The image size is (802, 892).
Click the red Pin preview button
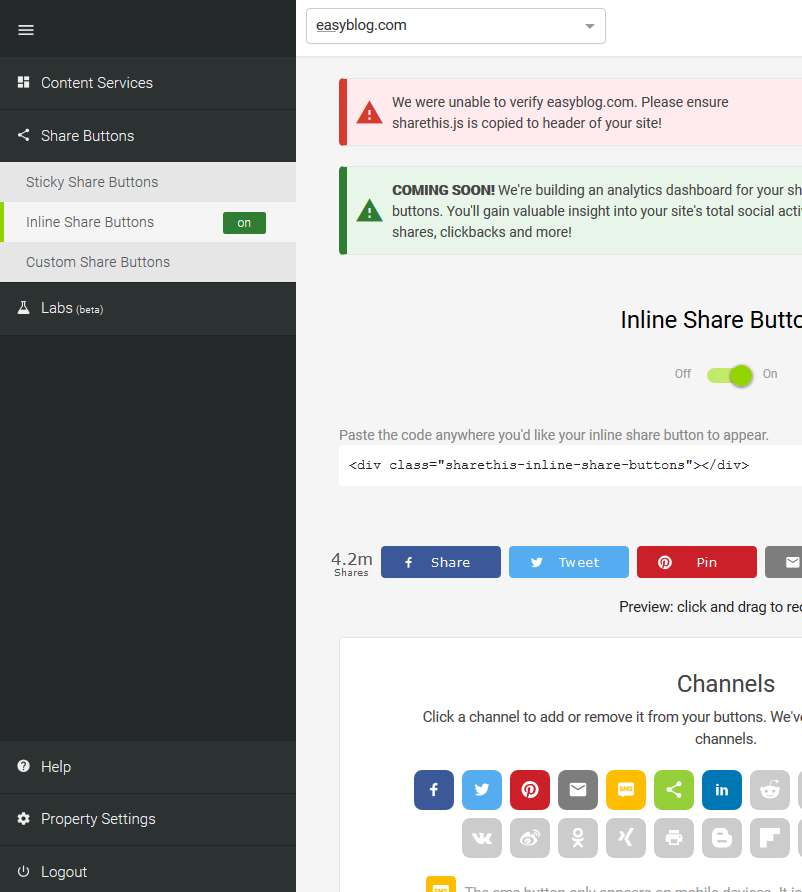697,562
